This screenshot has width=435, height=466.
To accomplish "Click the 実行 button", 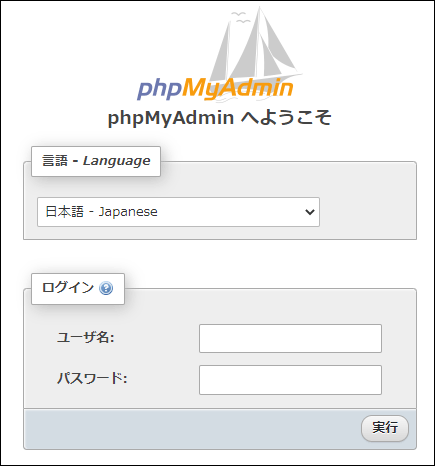I will (x=385, y=428).
